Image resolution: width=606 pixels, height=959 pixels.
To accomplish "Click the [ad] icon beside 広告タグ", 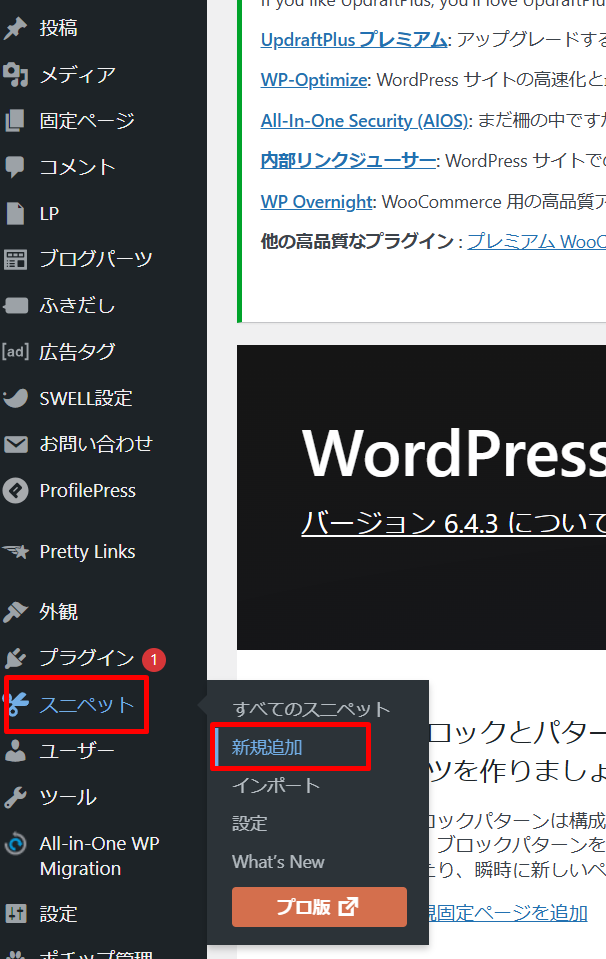I will tap(15, 352).
